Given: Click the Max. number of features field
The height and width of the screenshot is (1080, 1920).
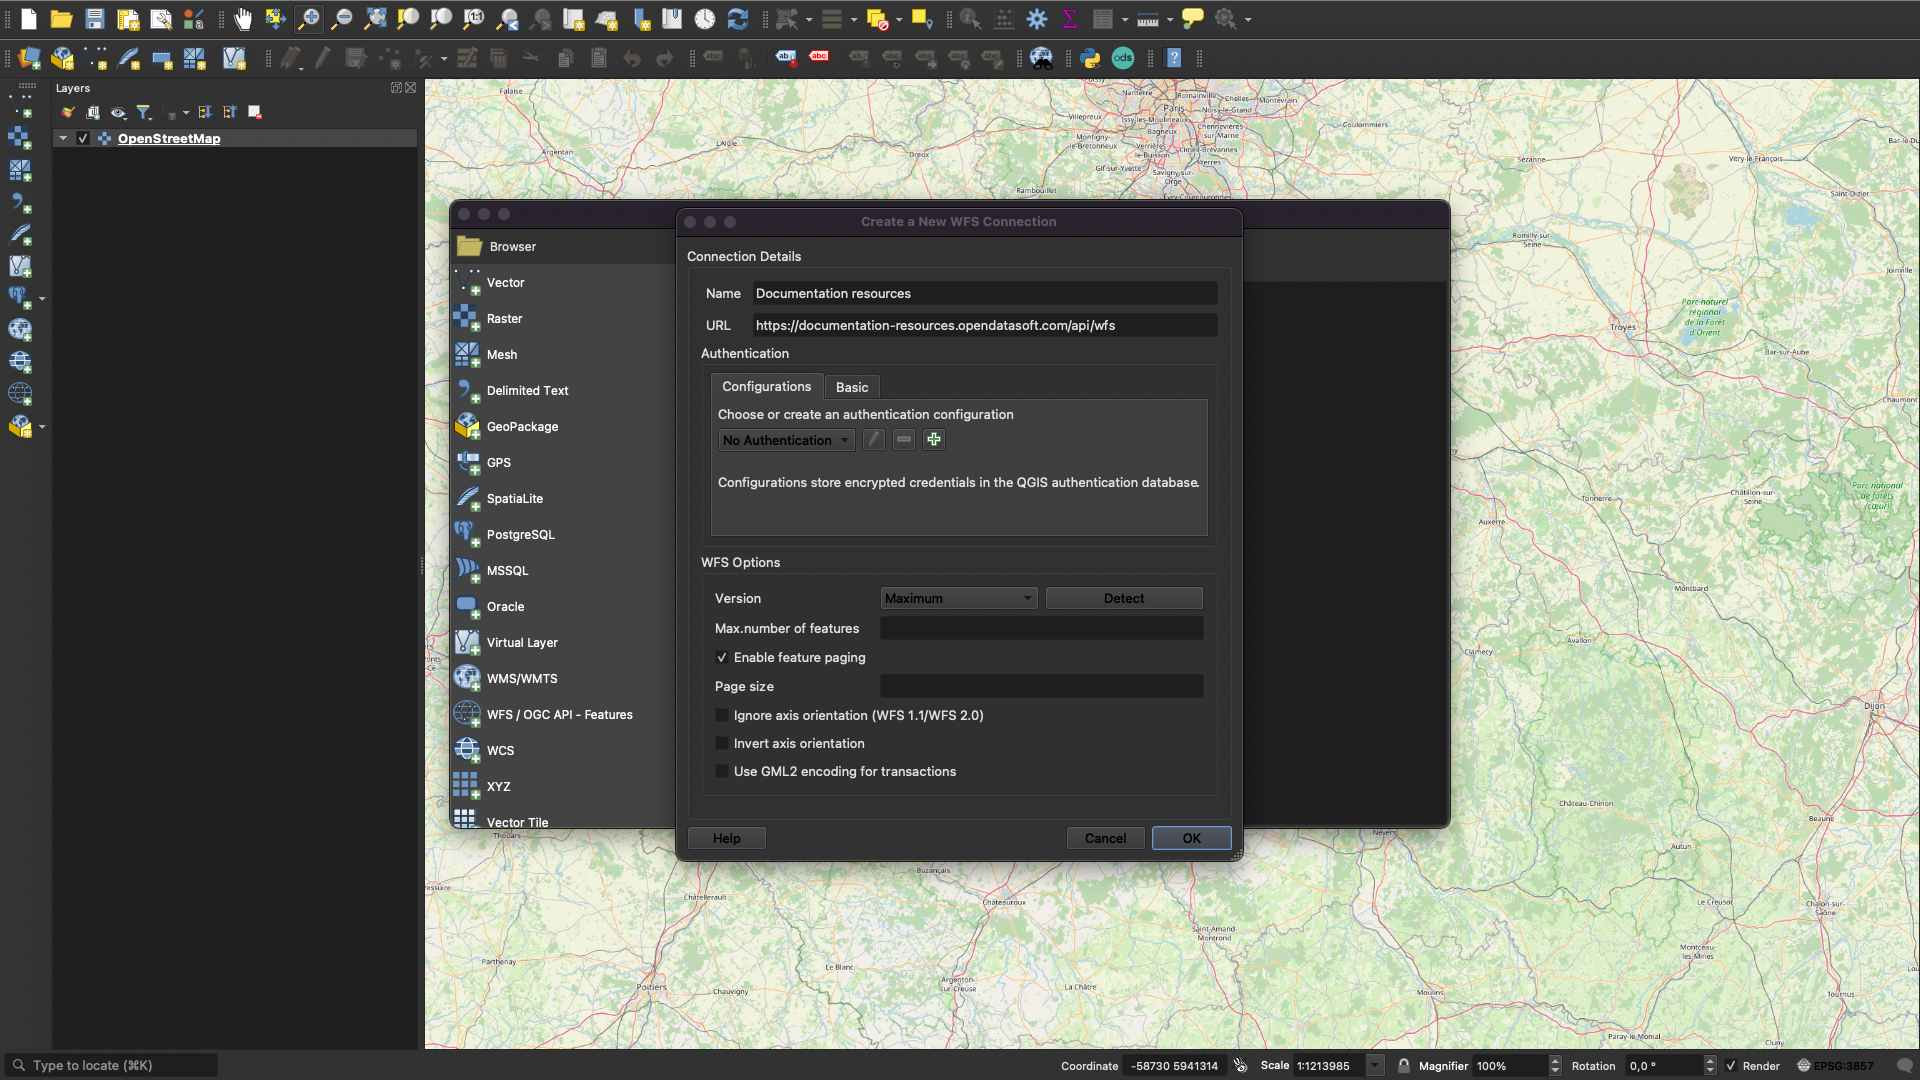Looking at the screenshot, I should [x=1041, y=629].
